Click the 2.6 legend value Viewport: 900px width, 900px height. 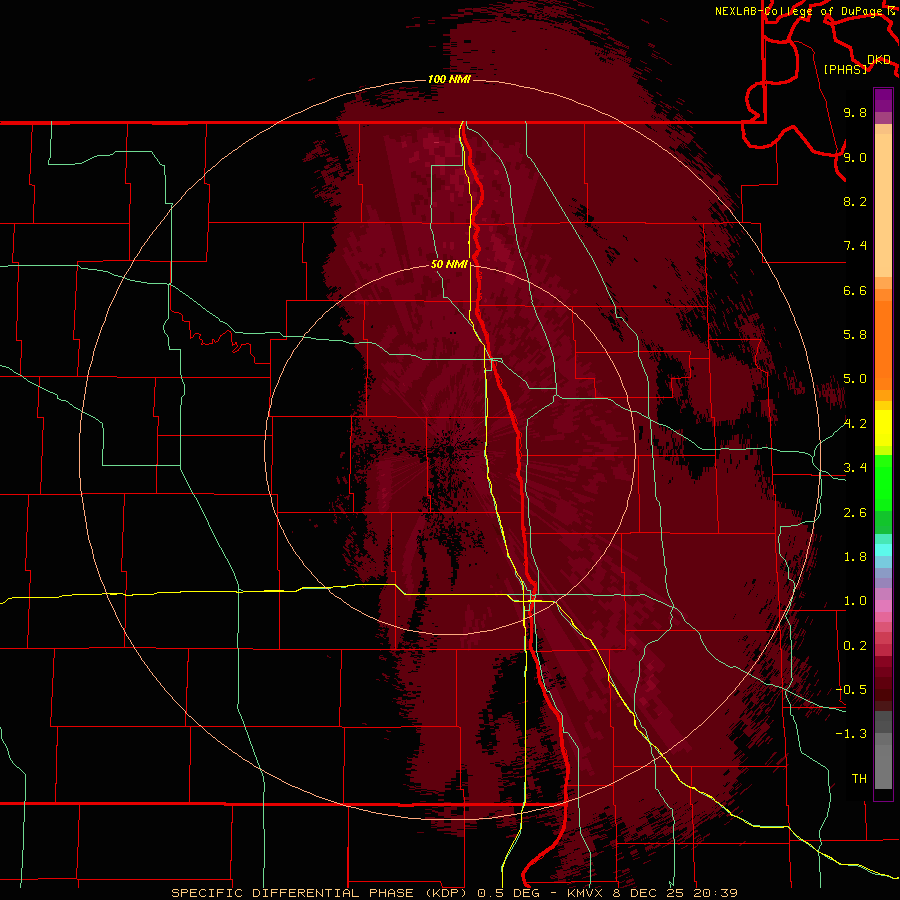[x=855, y=513]
